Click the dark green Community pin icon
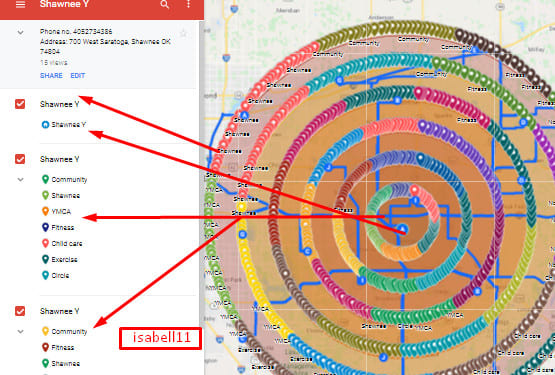 click(45, 179)
